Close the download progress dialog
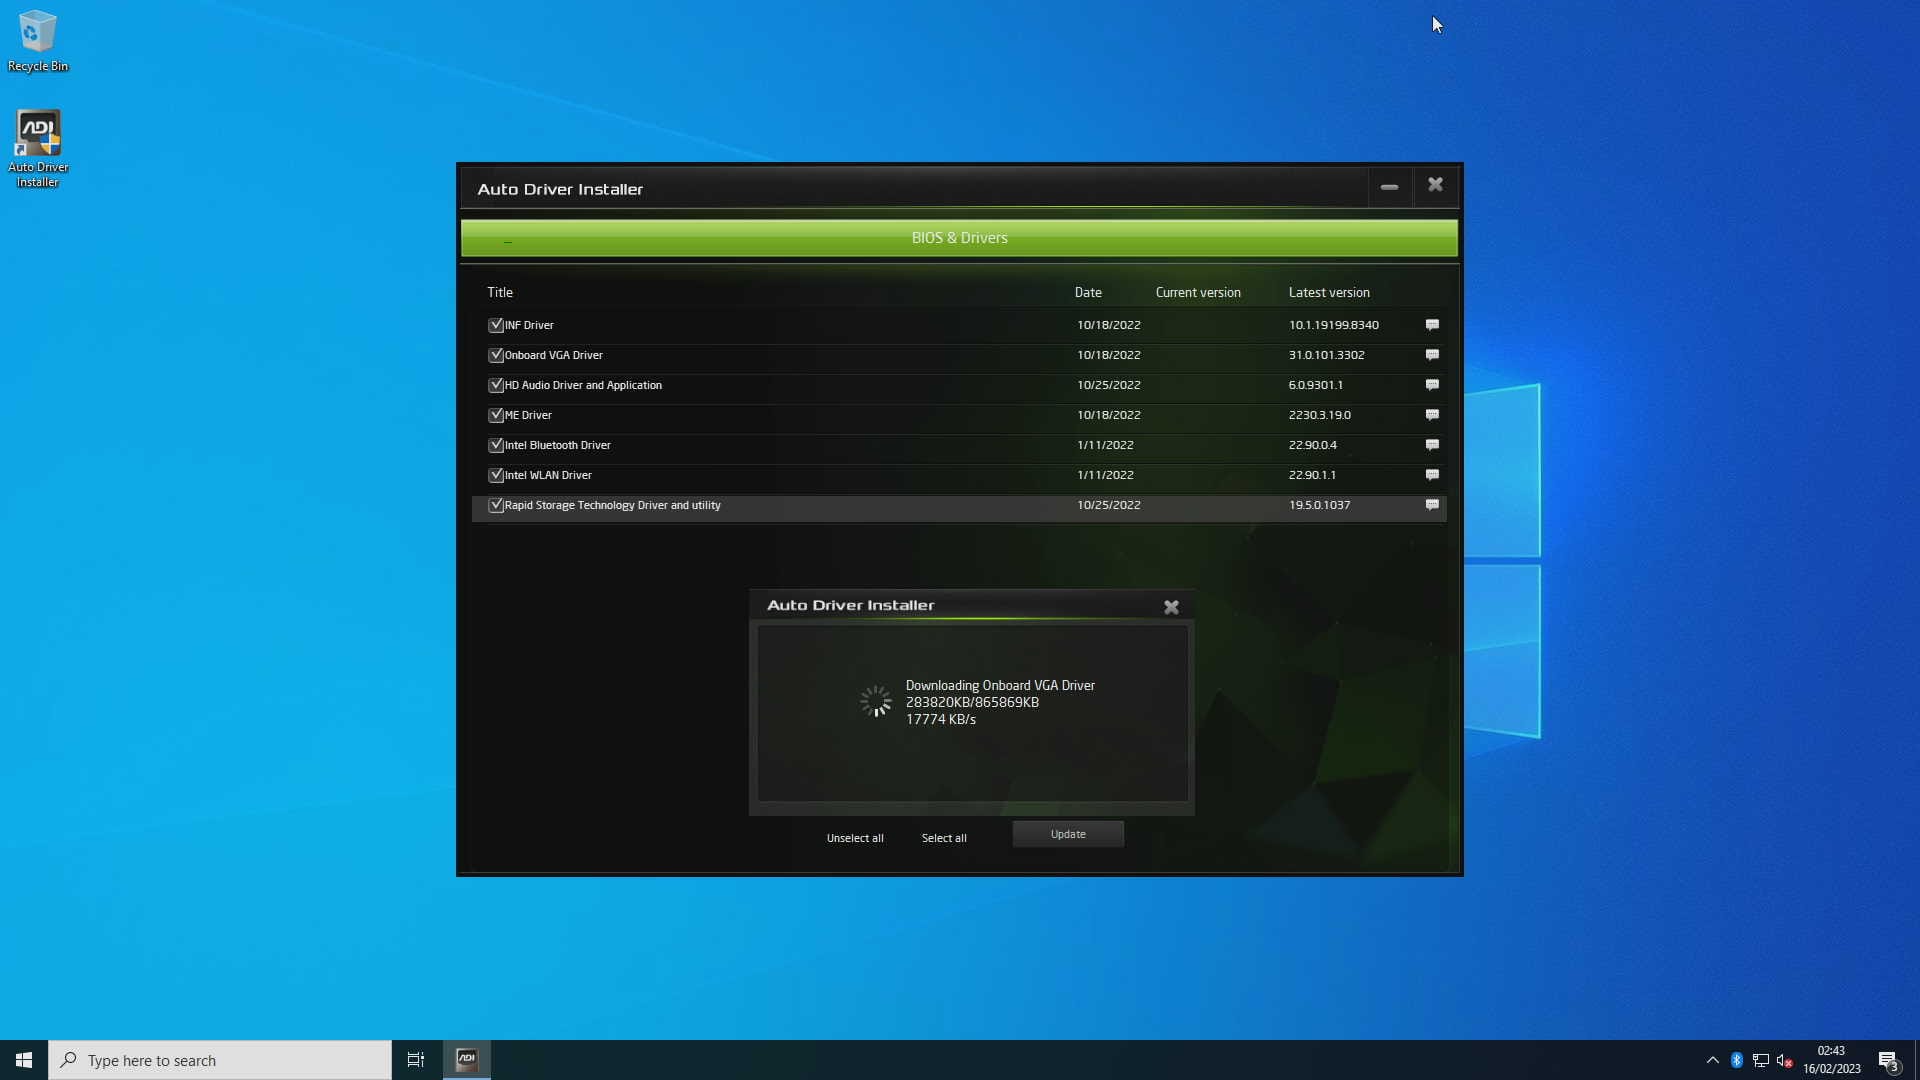 tap(1171, 607)
